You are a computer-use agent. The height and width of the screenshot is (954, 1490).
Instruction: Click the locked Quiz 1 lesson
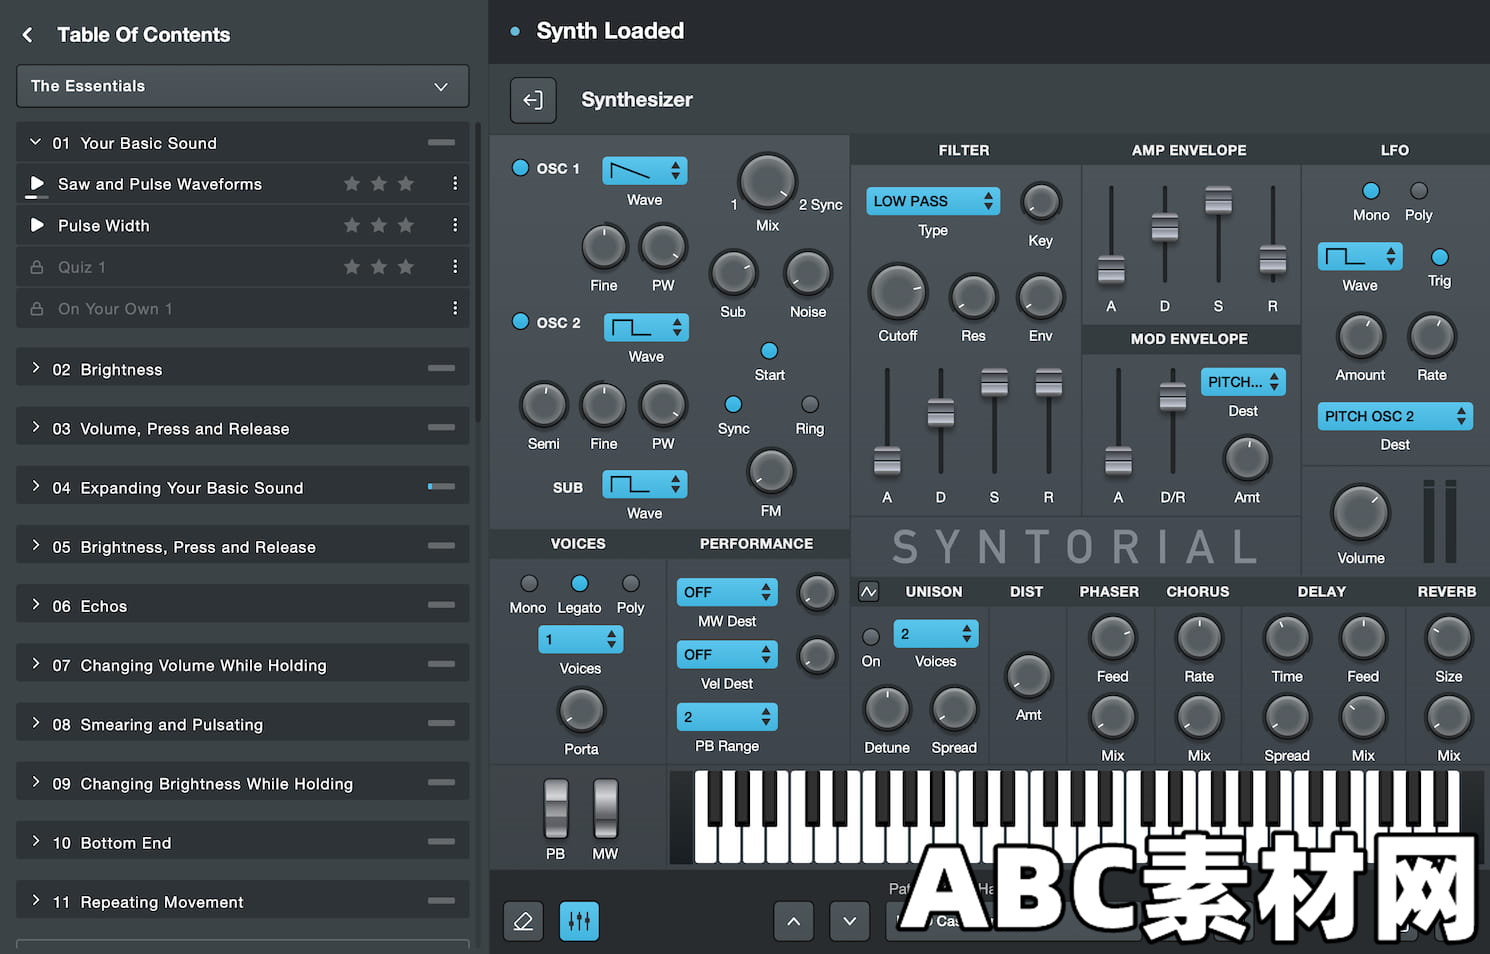(x=243, y=267)
